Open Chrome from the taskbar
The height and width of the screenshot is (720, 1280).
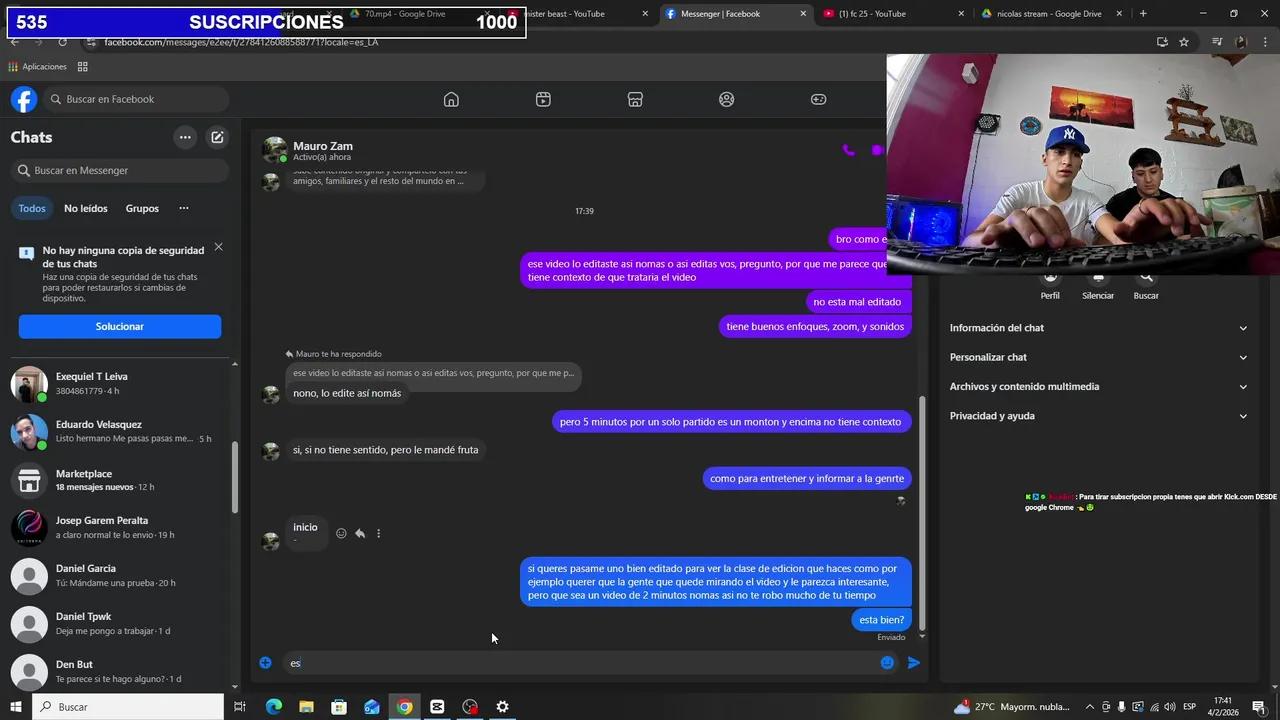click(404, 707)
